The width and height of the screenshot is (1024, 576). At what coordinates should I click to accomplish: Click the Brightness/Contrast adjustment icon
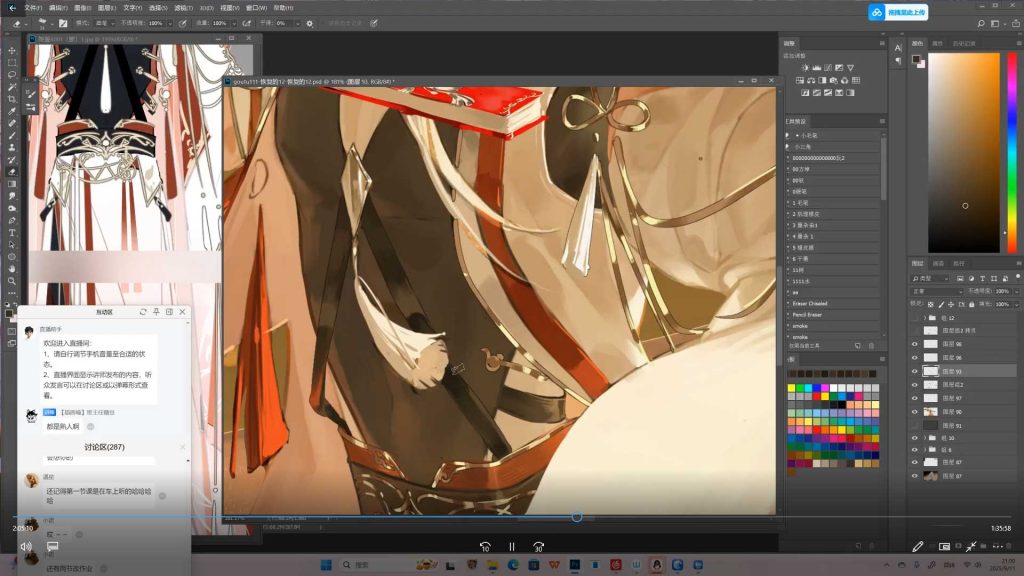point(806,68)
